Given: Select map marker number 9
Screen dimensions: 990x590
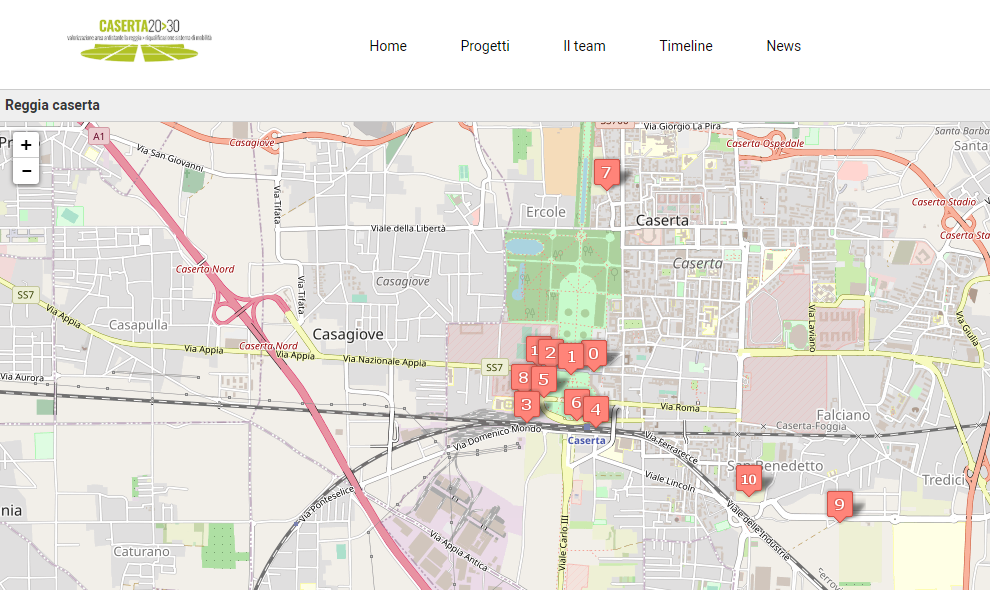Looking at the screenshot, I should click(x=839, y=504).
